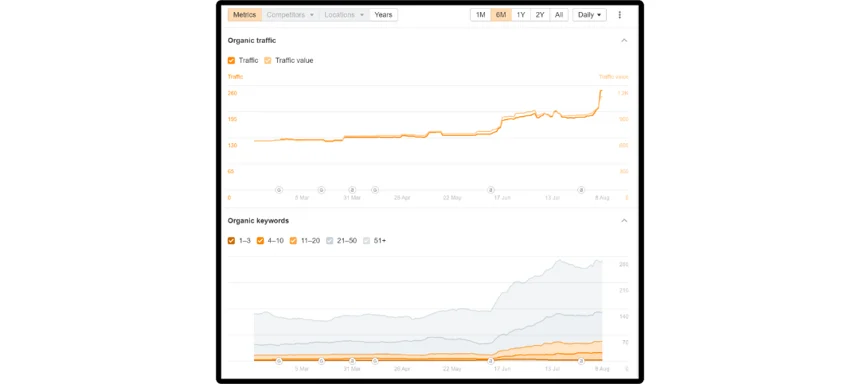Switch to the Metrics tab
This screenshot has width=860, height=384.
245,15
